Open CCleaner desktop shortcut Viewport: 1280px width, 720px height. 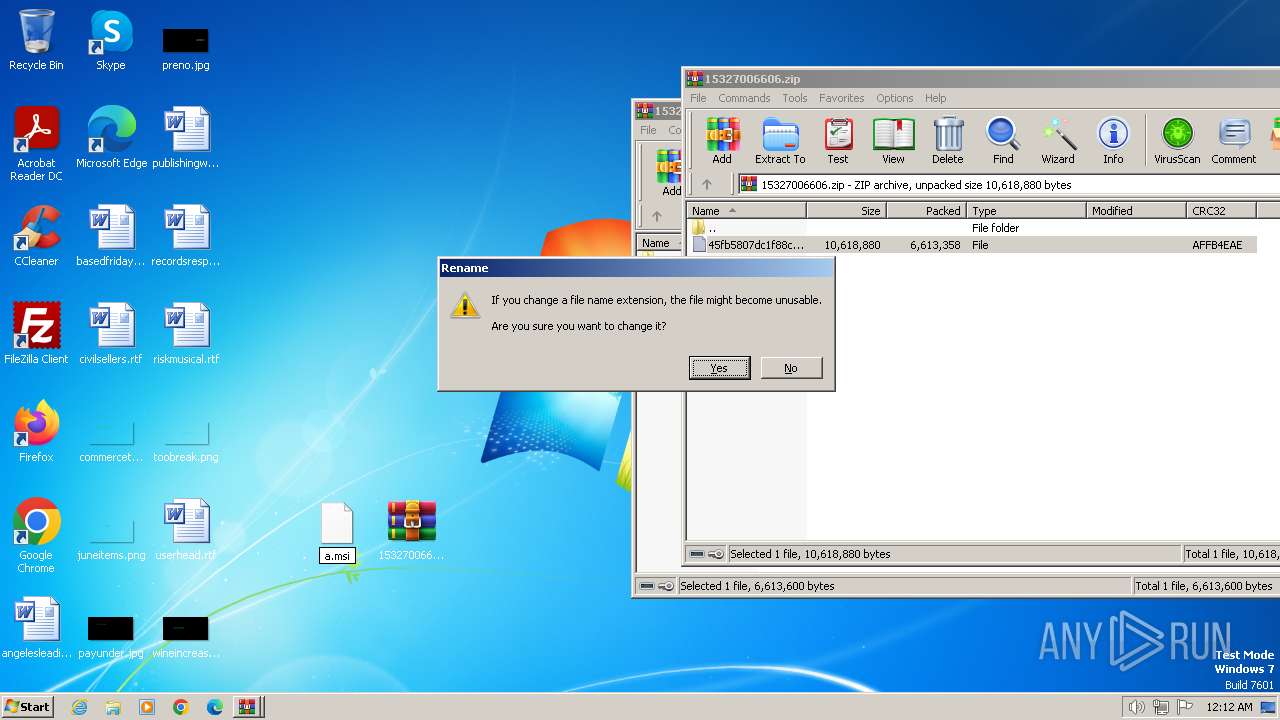pos(36,236)
